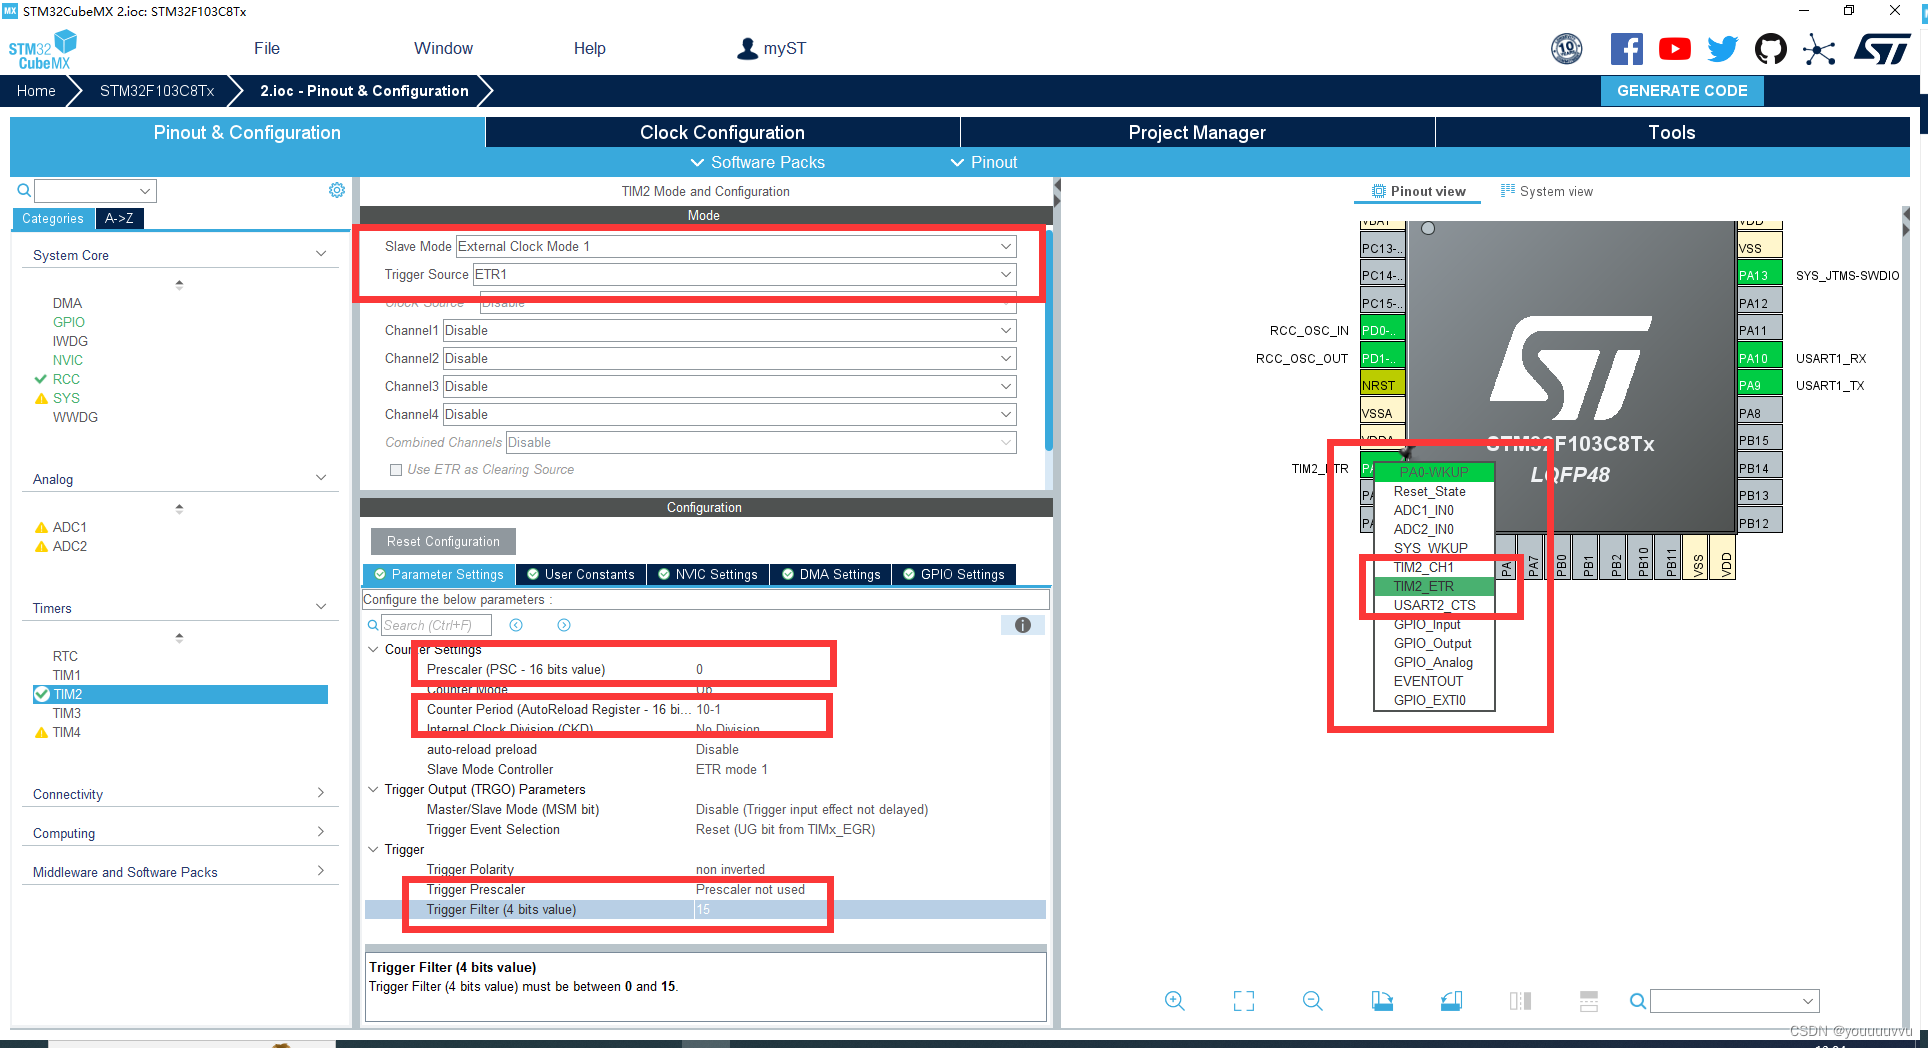Click the ST logo icon
Viewport: 1928px width, 1048px height.
tap(1882, 49)
